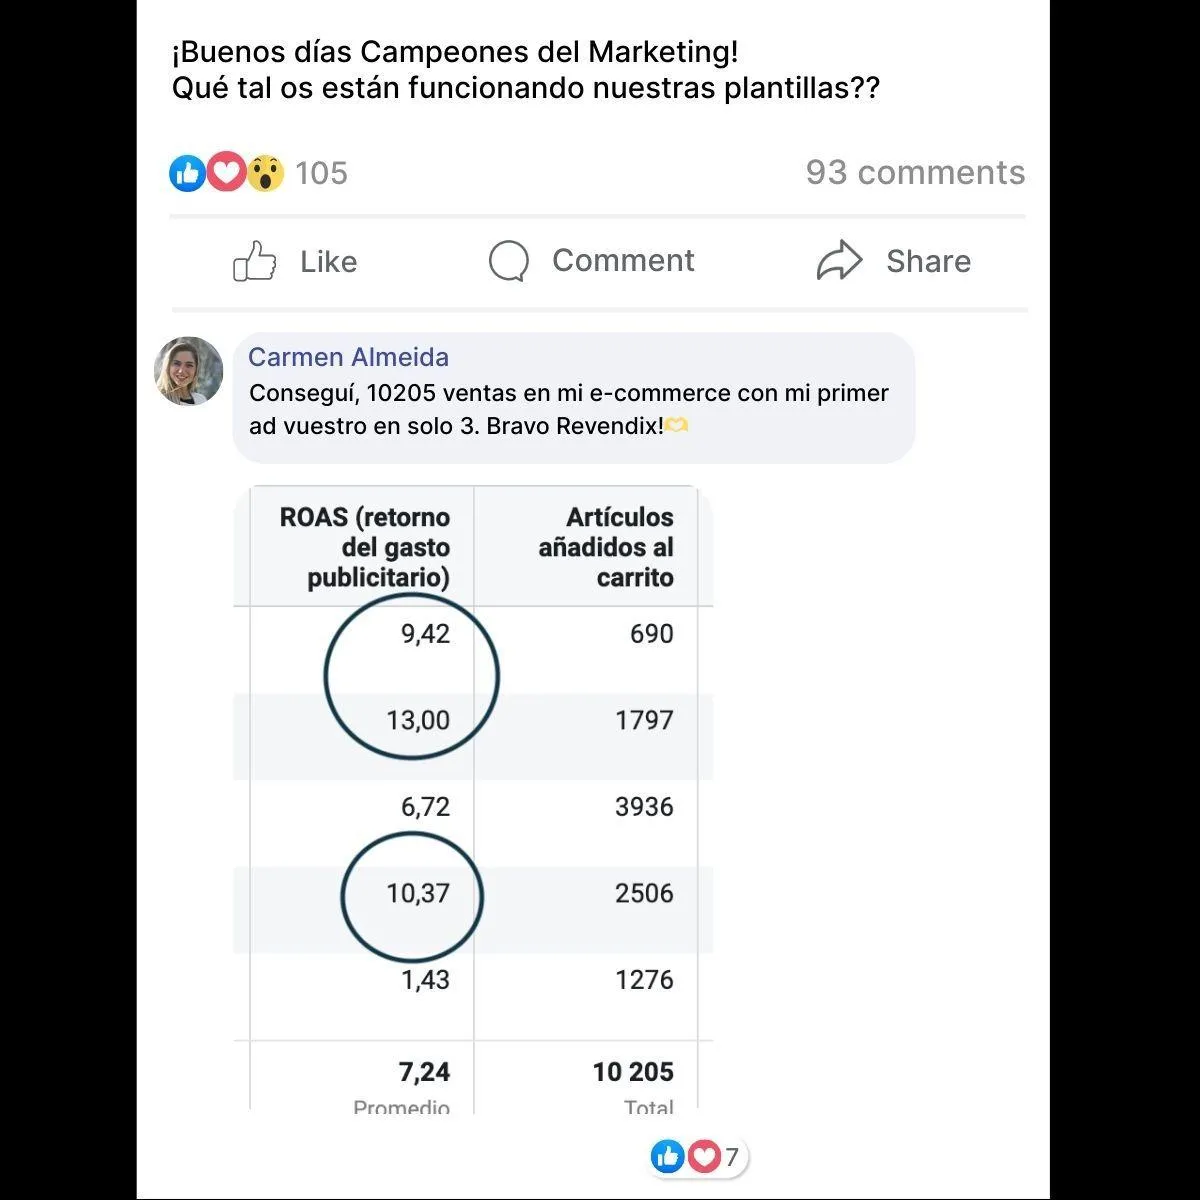This screenshot has height=1200, width=1200.
Task: Click the red heart reaction on post
Action: 226,173
